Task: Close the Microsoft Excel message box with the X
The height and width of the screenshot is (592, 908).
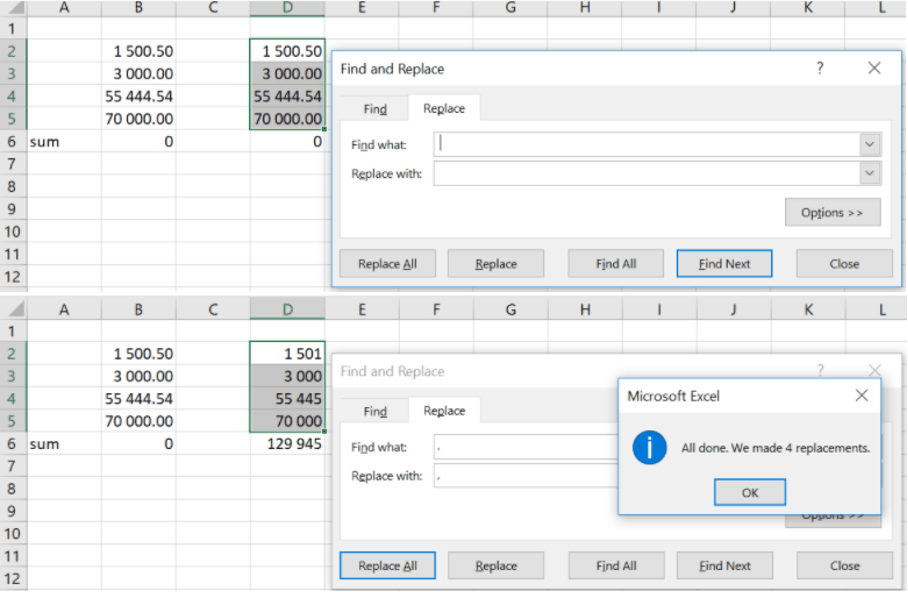Action: [861, 396]
